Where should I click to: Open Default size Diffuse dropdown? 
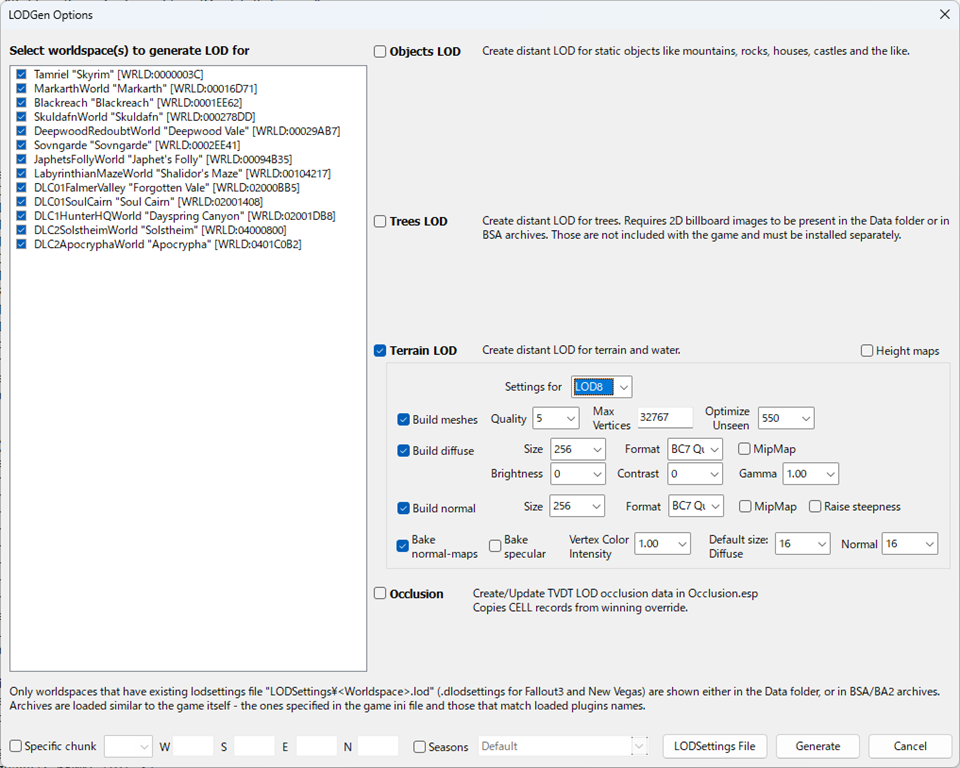coord(803,543)
